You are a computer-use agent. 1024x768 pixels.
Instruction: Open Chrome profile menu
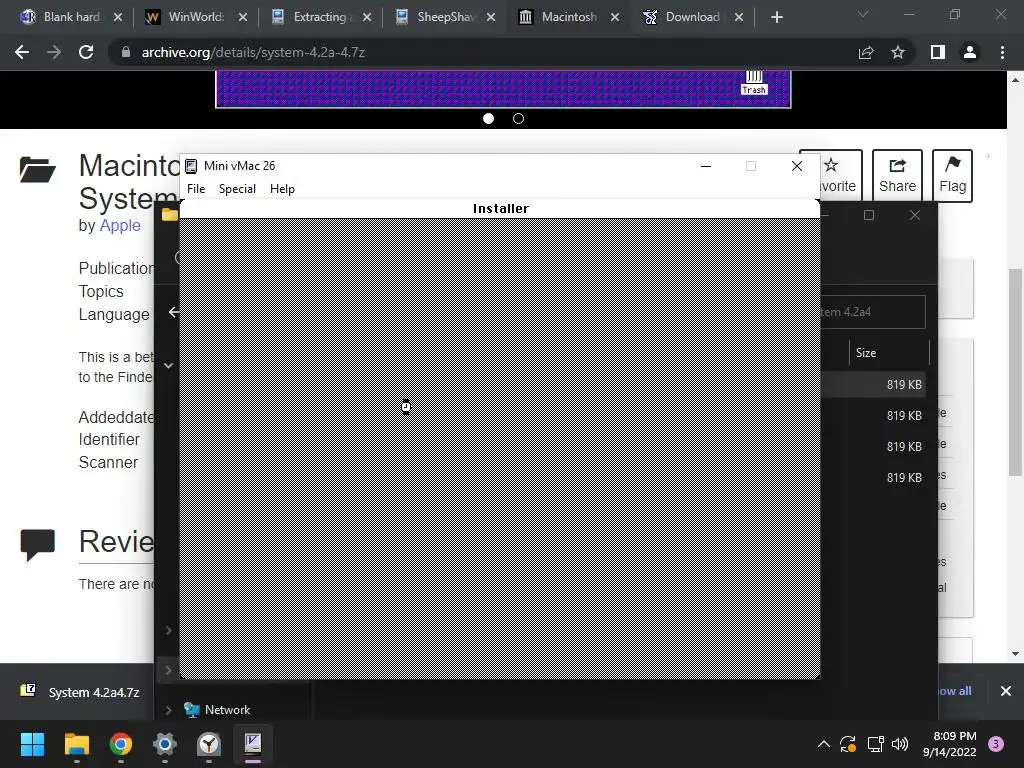(970, 52)
